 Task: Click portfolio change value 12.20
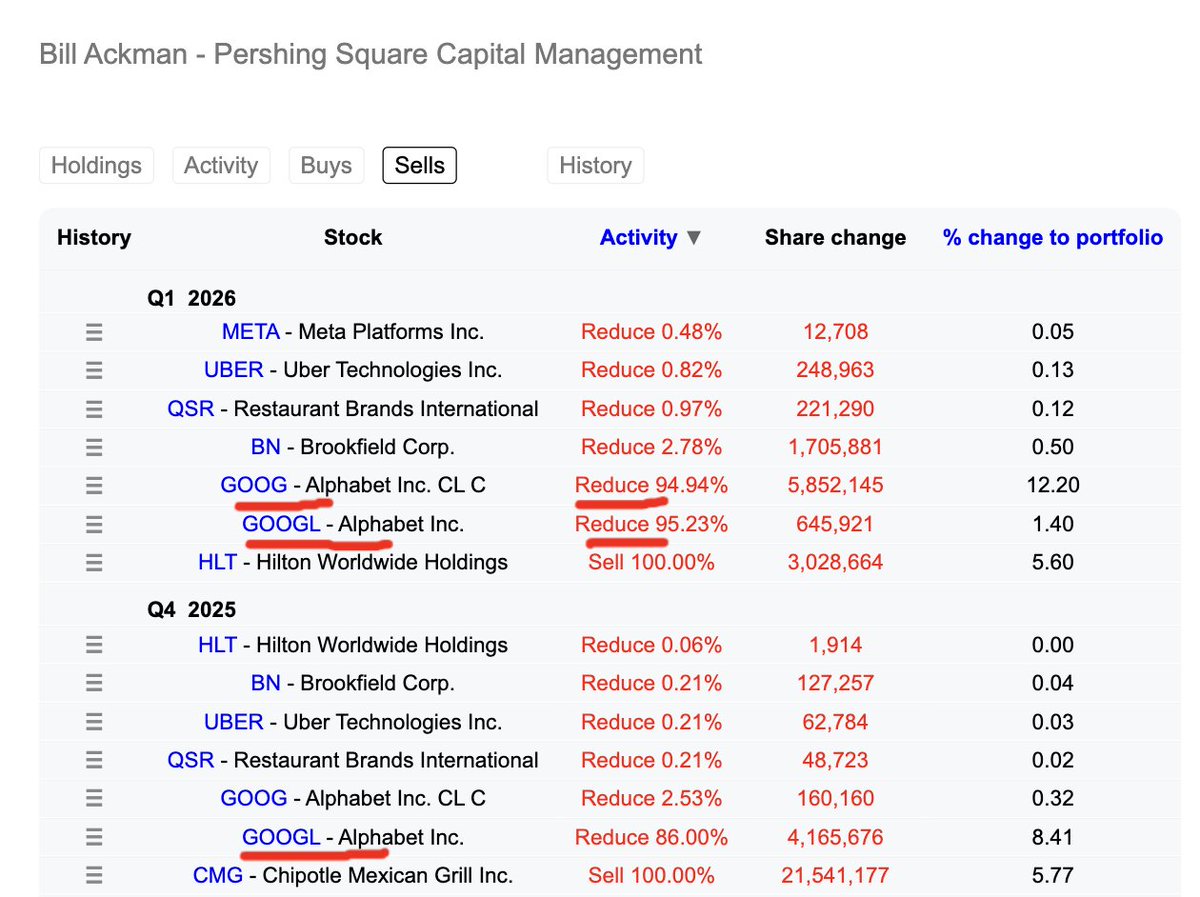point(1053,486)
